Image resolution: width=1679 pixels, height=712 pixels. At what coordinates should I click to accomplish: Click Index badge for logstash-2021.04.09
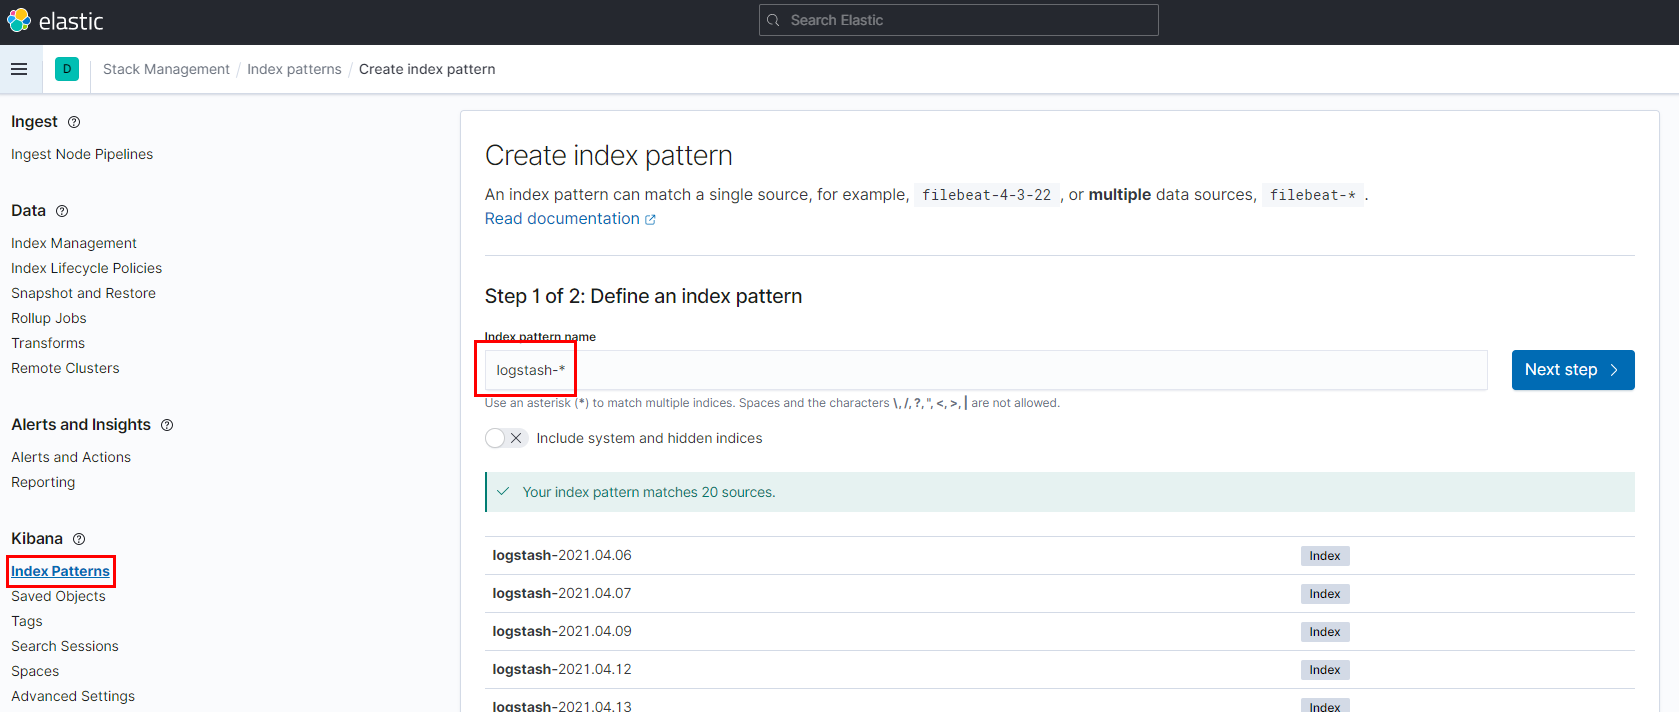click(1325, 632)
